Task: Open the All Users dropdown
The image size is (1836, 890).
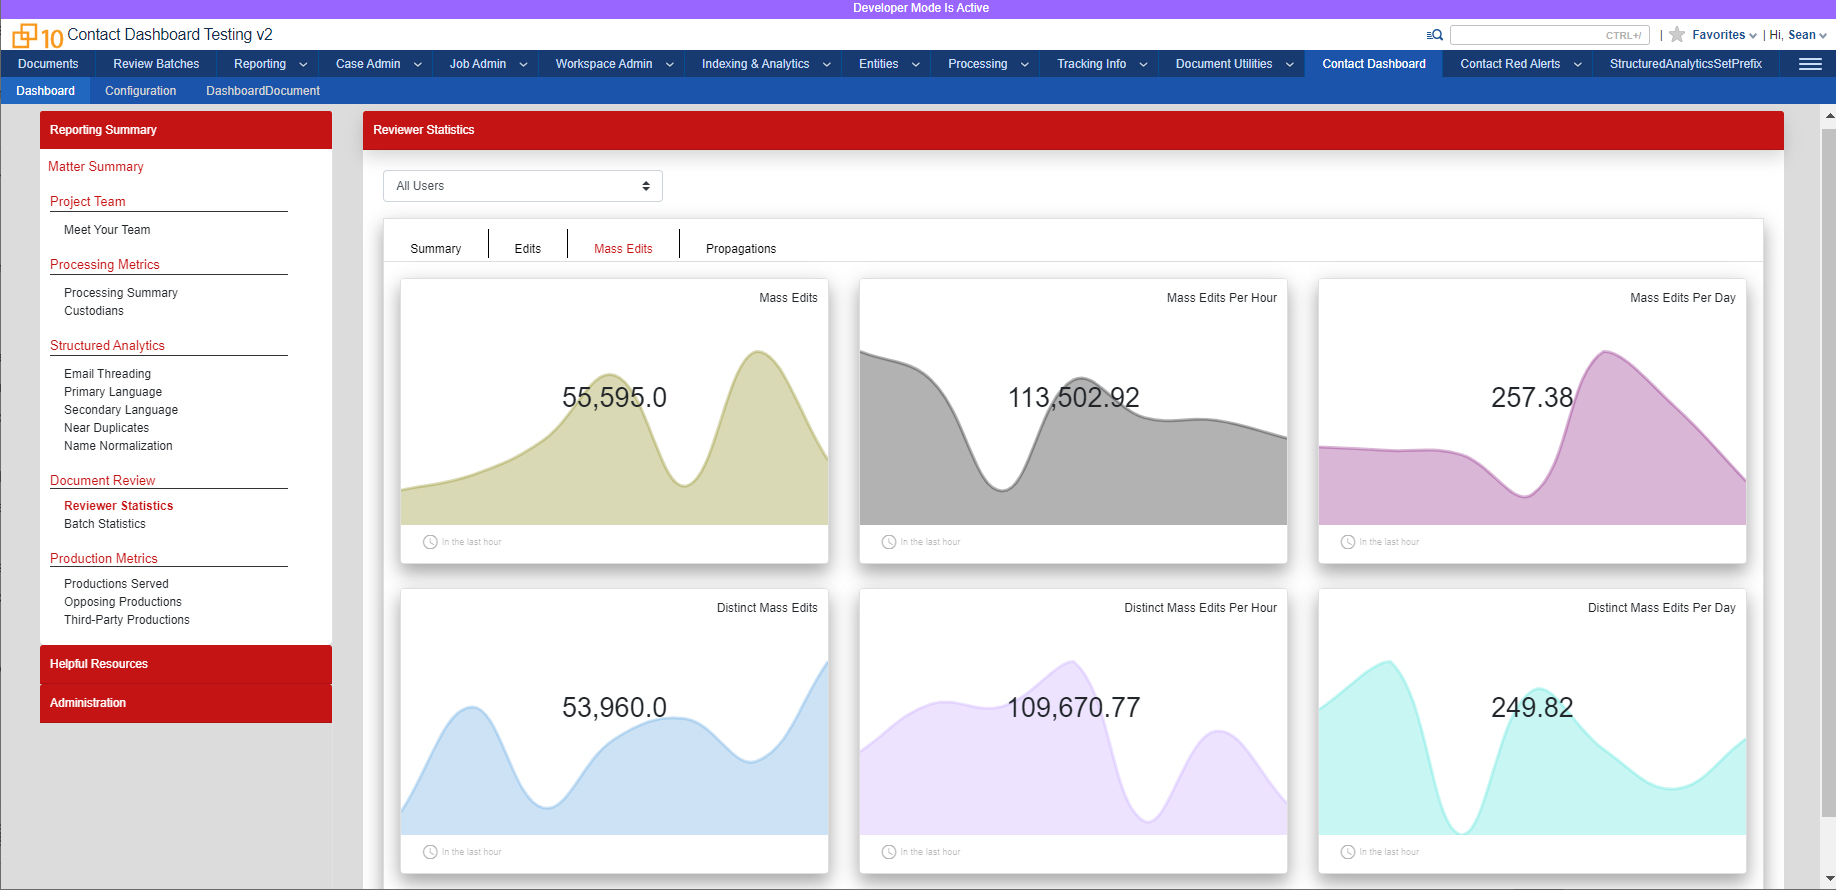Action: point(522,186)
